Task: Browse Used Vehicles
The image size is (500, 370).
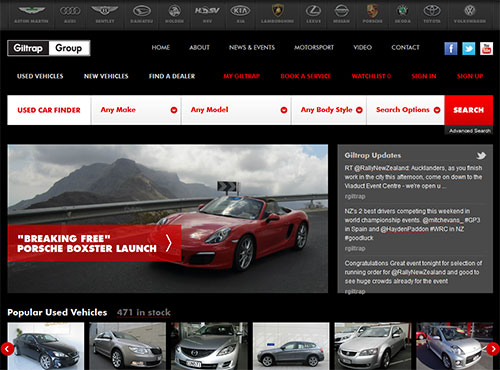Action: (x=40, y=76)
